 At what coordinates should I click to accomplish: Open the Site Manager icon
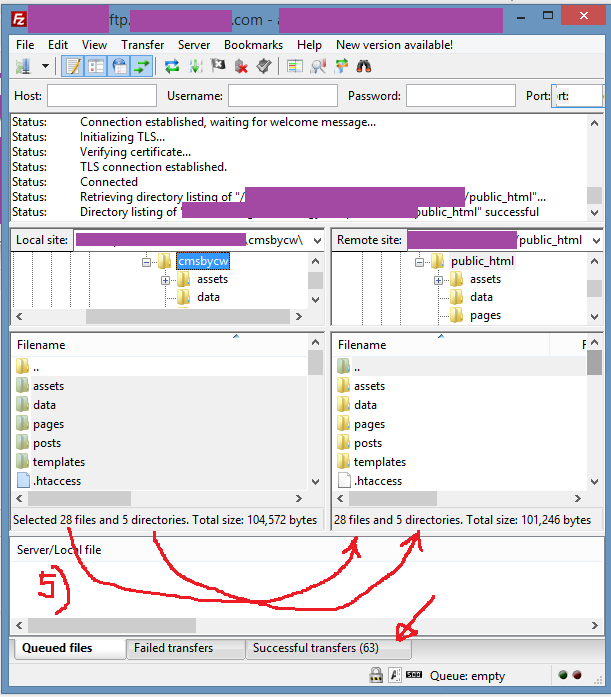(23, 67)
